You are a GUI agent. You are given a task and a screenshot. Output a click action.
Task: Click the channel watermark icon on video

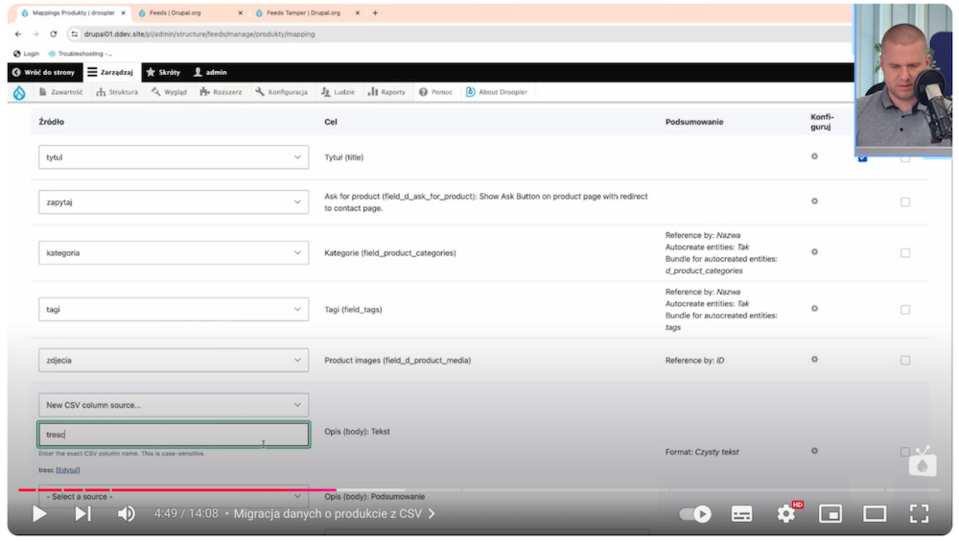pos(922,462)
